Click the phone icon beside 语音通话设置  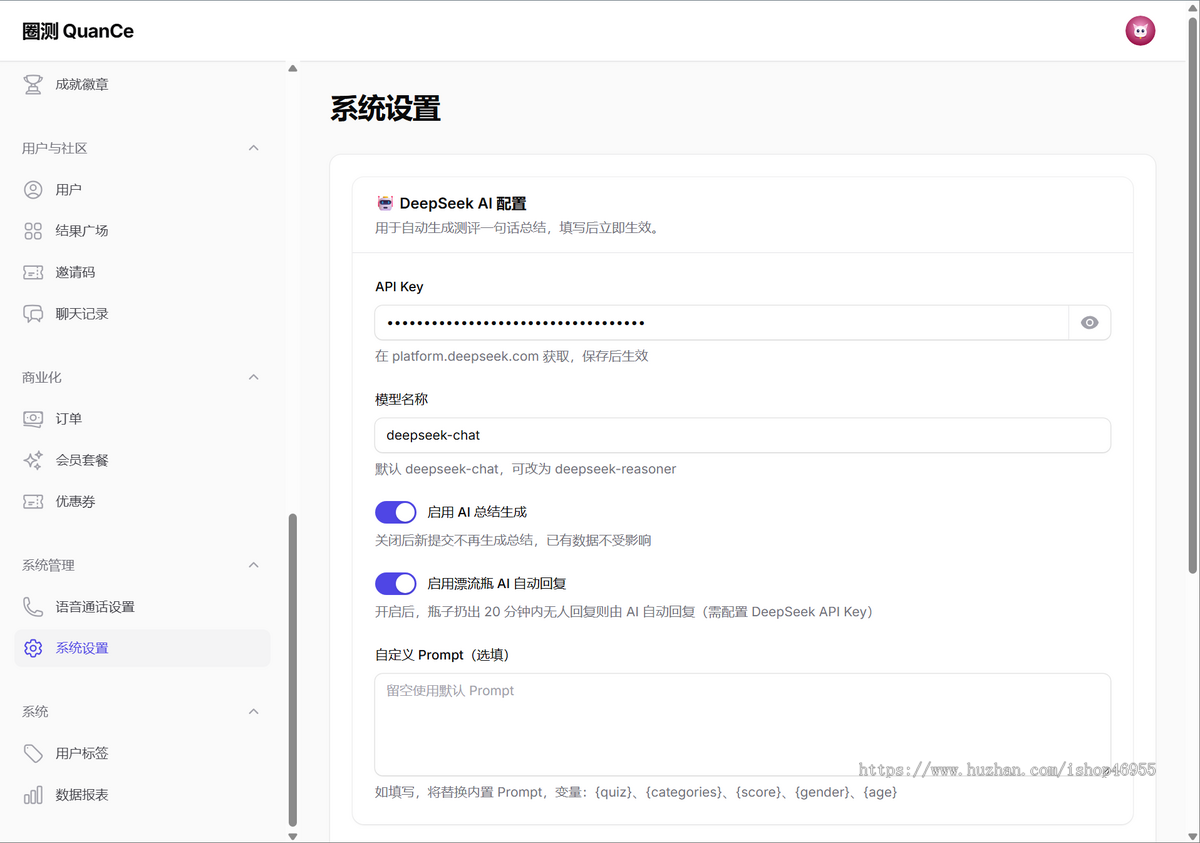point(33,607)
